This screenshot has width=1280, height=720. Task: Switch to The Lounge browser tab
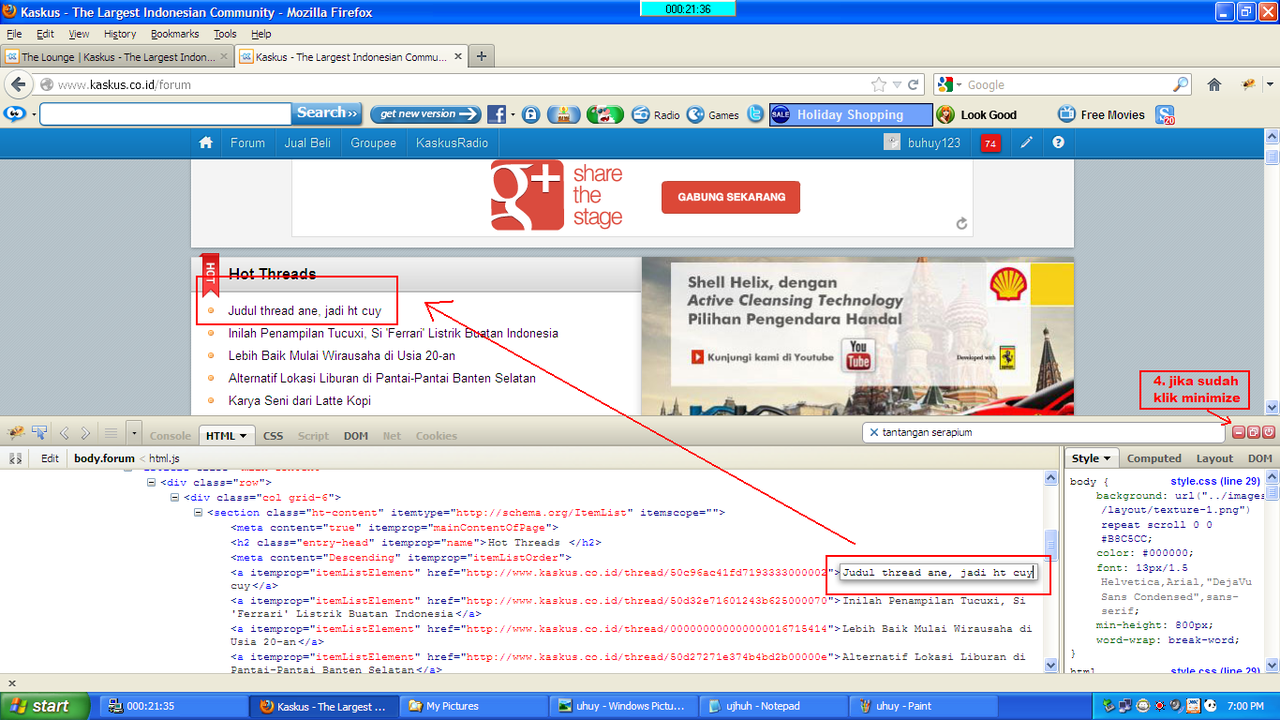(118, 57)
